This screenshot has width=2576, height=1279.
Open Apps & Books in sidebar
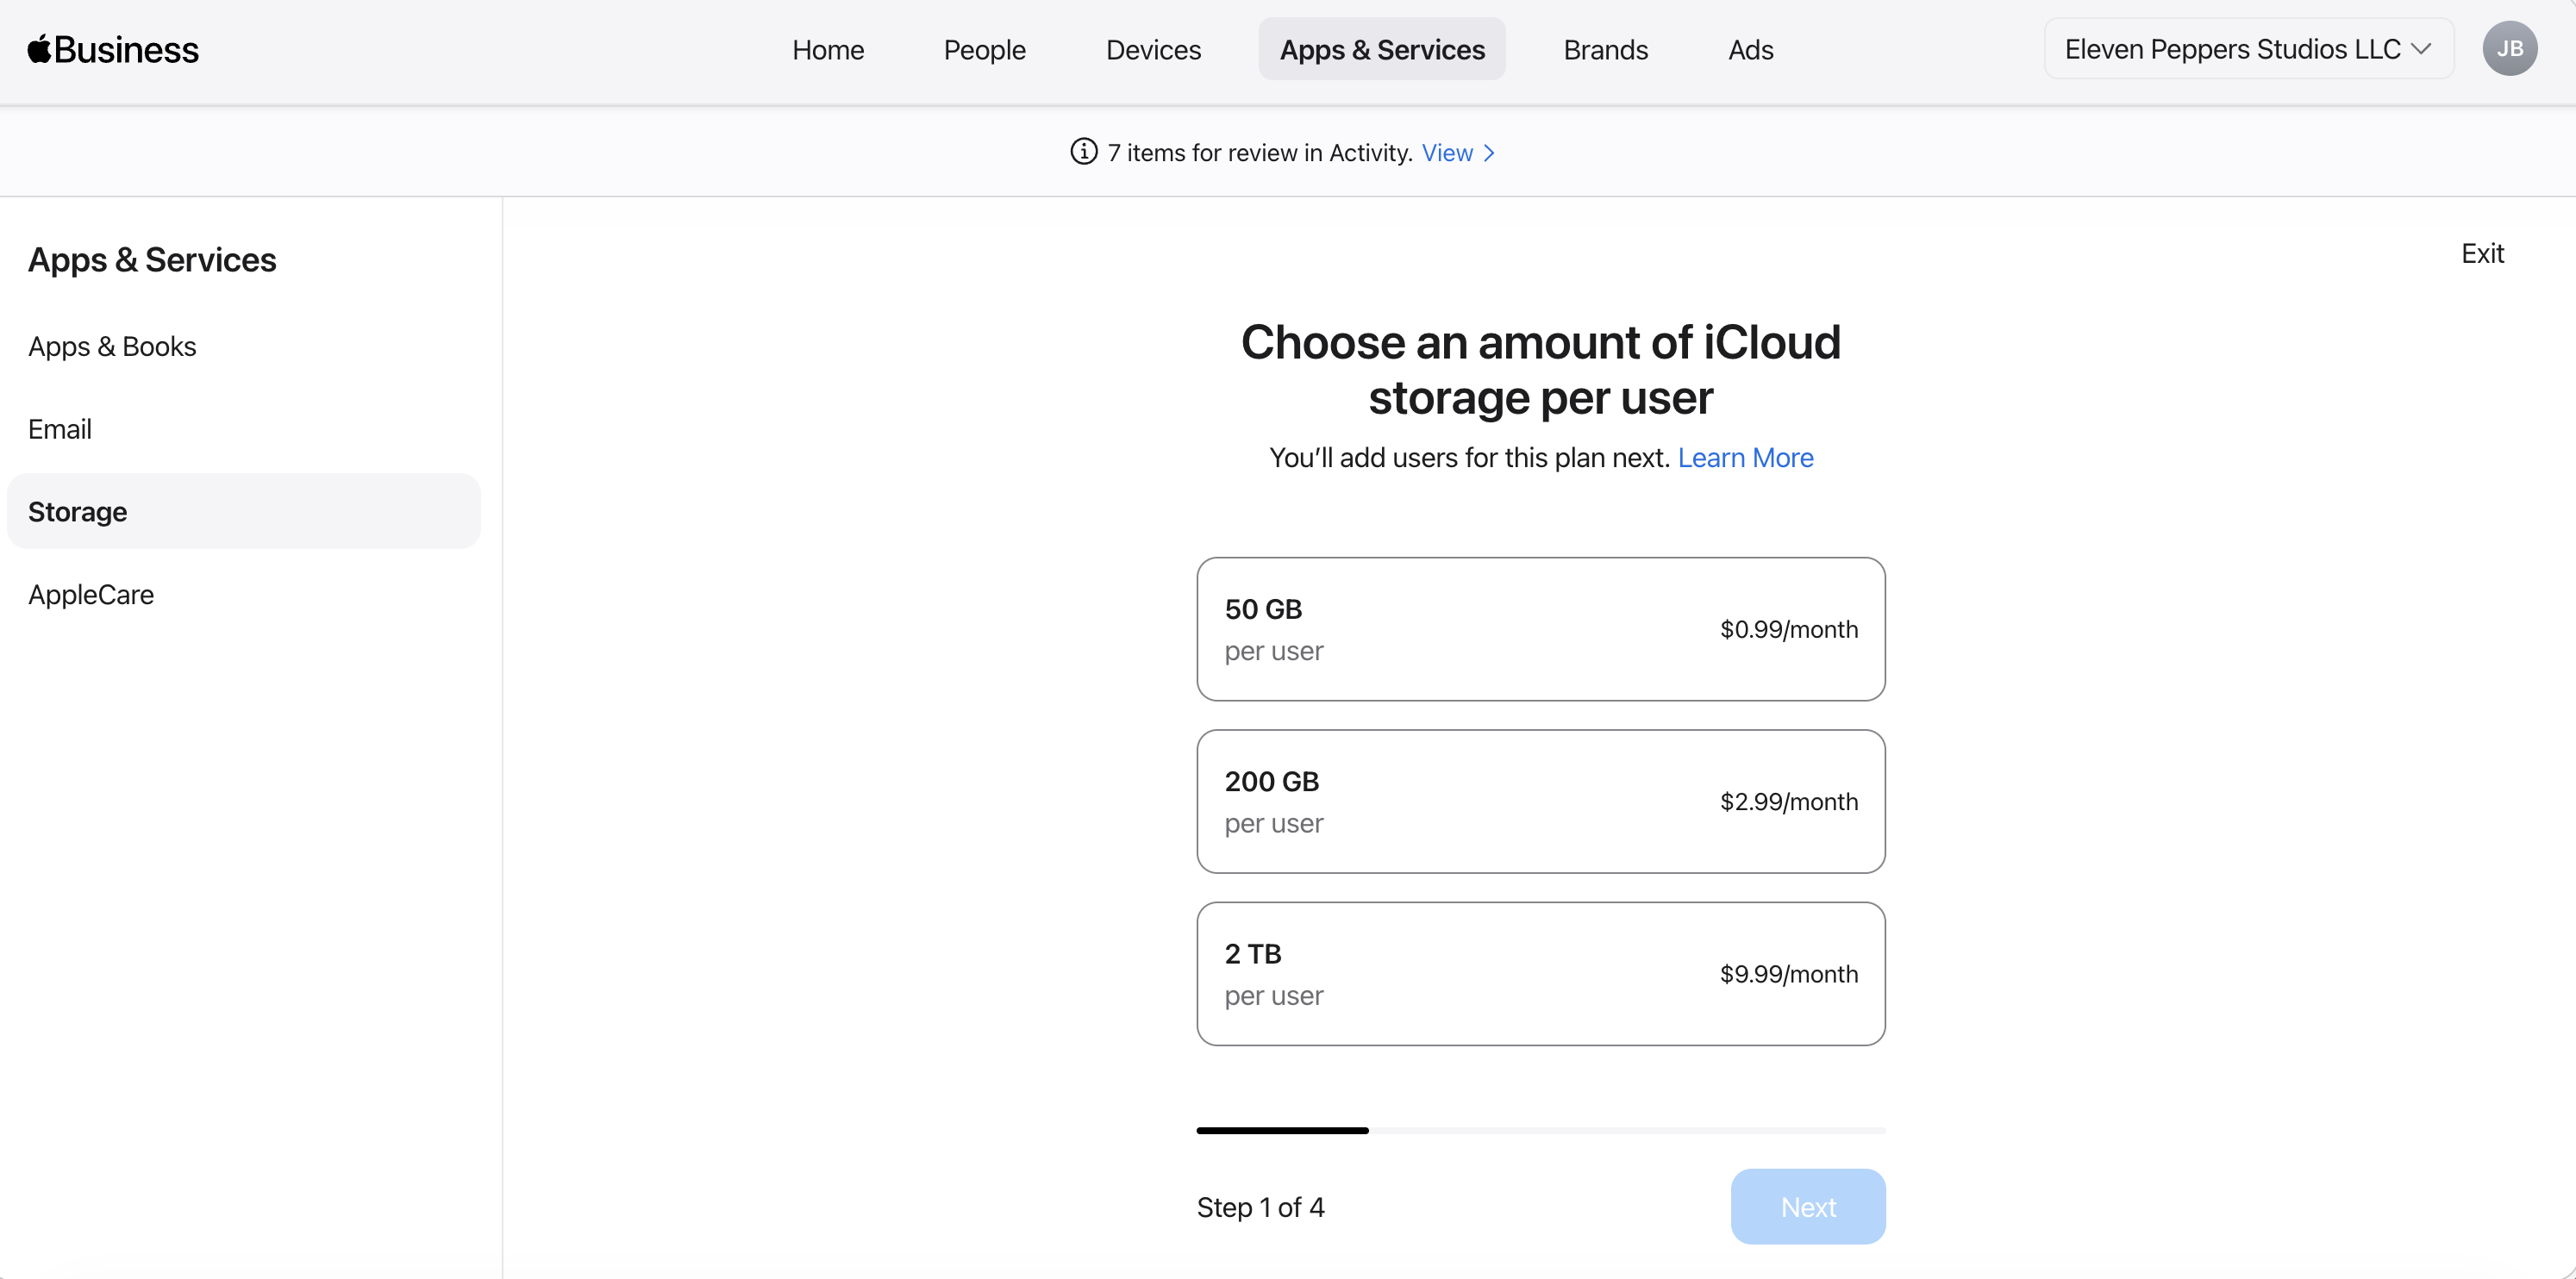tap(112, 346)
